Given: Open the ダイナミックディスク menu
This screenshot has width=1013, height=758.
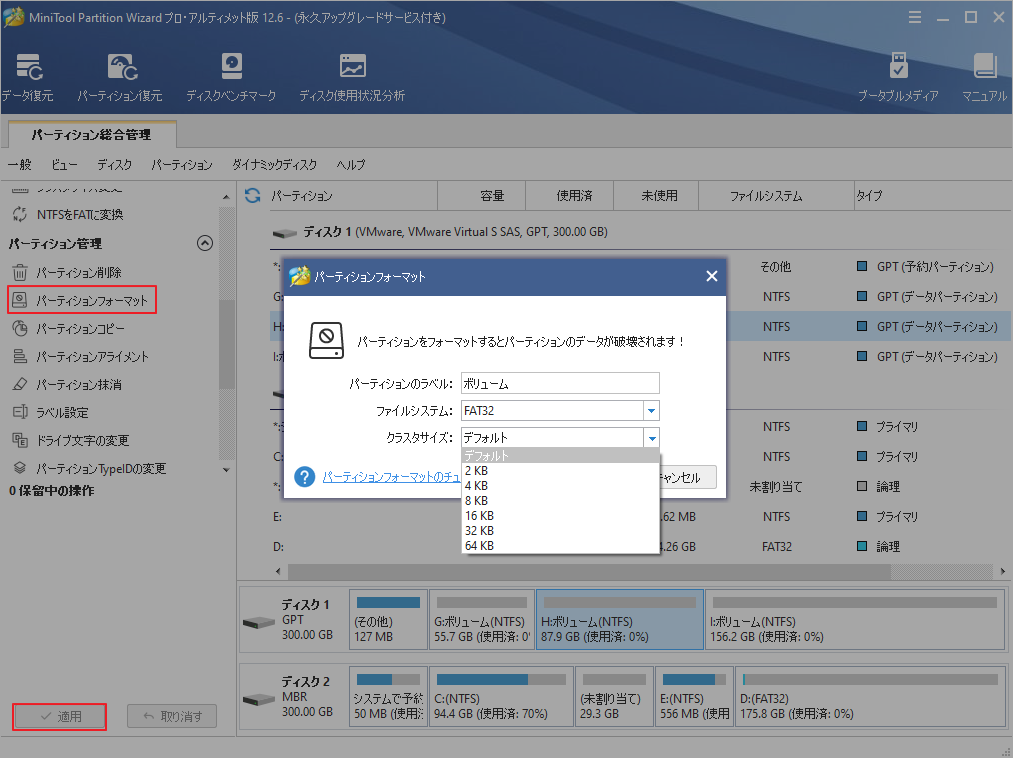Looking at the screenshot, I should click(x=274, y=165).
